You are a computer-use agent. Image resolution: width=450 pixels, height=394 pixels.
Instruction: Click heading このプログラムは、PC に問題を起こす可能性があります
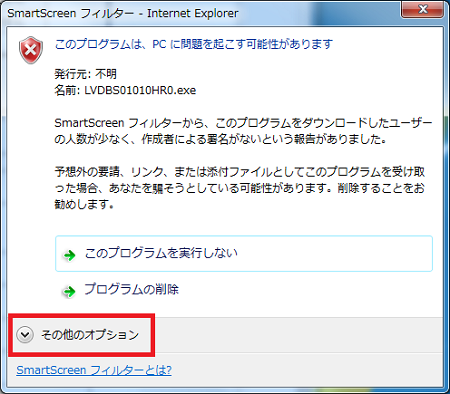[194, 44]
